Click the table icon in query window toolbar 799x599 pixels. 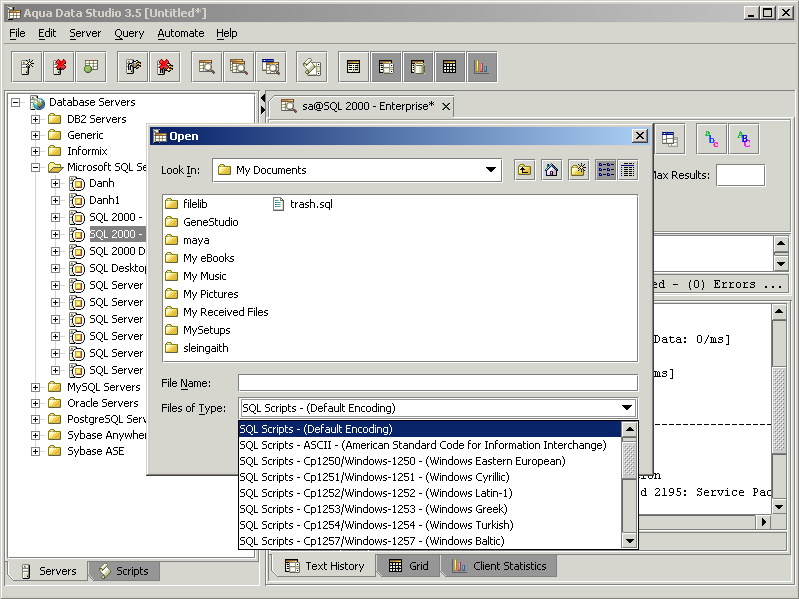[x=669, y=139]
